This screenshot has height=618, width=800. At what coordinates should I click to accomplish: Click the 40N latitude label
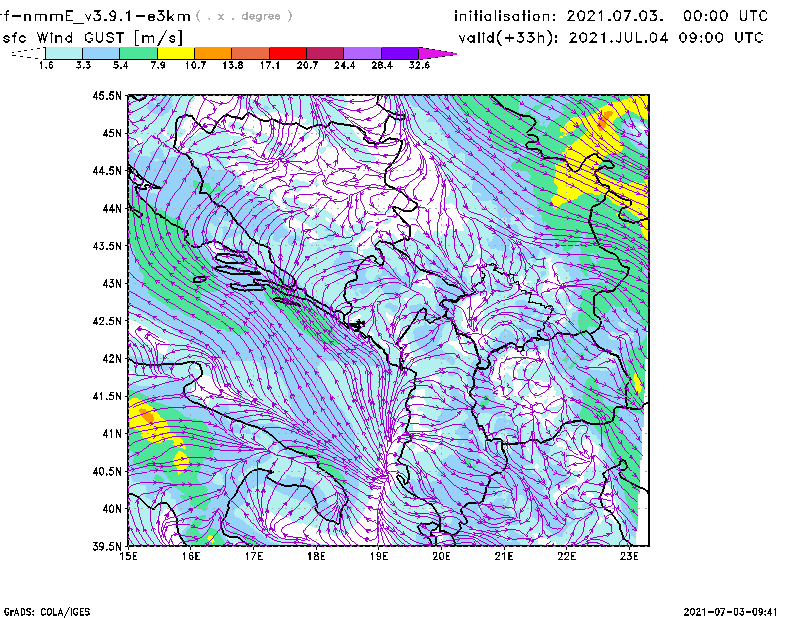click(112, 509)
